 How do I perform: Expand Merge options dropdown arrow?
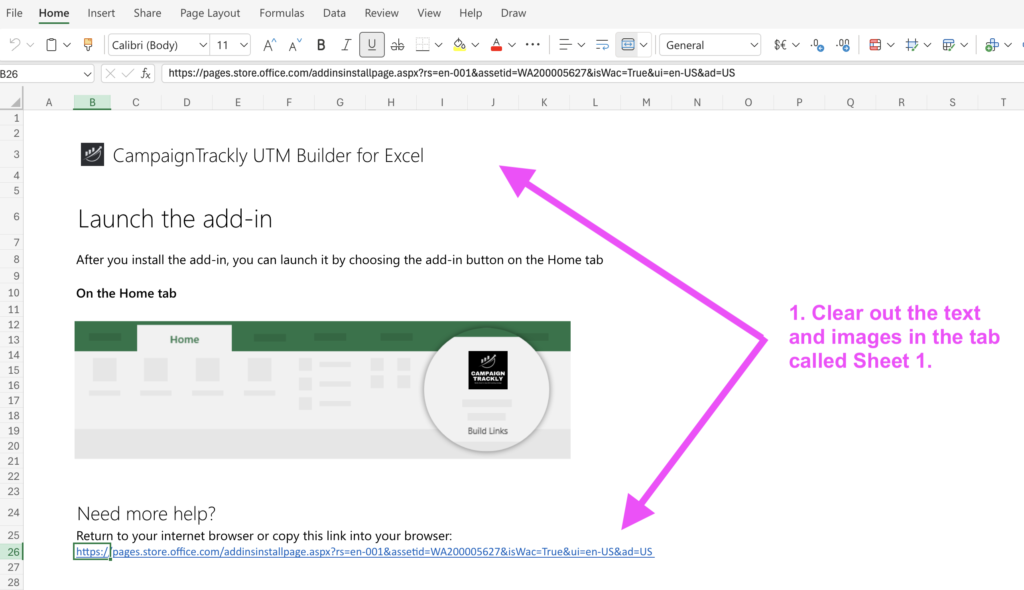point(644,45)
